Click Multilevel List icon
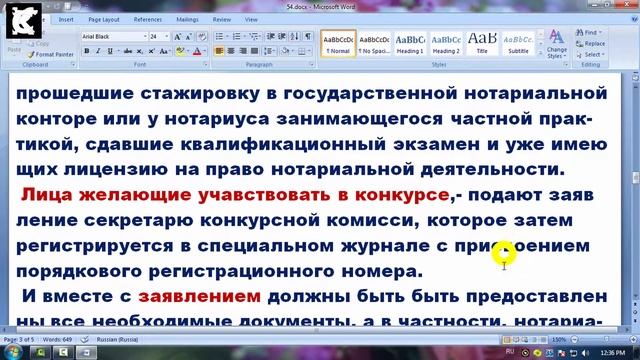The height and width of the screenshot is (360, 640). pos(254,37)
